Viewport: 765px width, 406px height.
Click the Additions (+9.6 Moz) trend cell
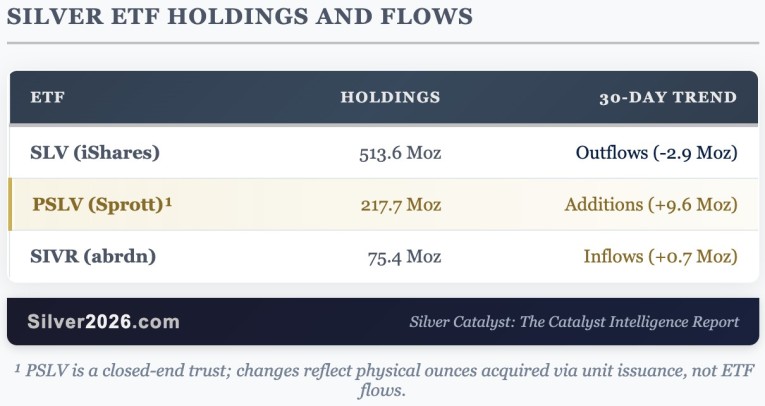650,205
